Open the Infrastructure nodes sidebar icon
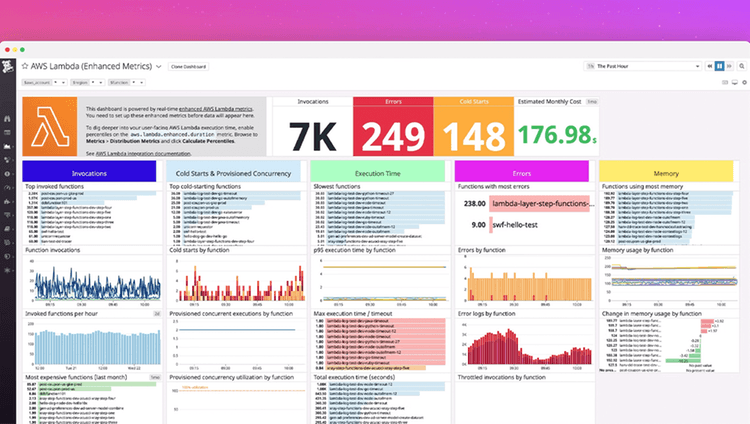This screenshot has width=750, height=424. (7, 160)
